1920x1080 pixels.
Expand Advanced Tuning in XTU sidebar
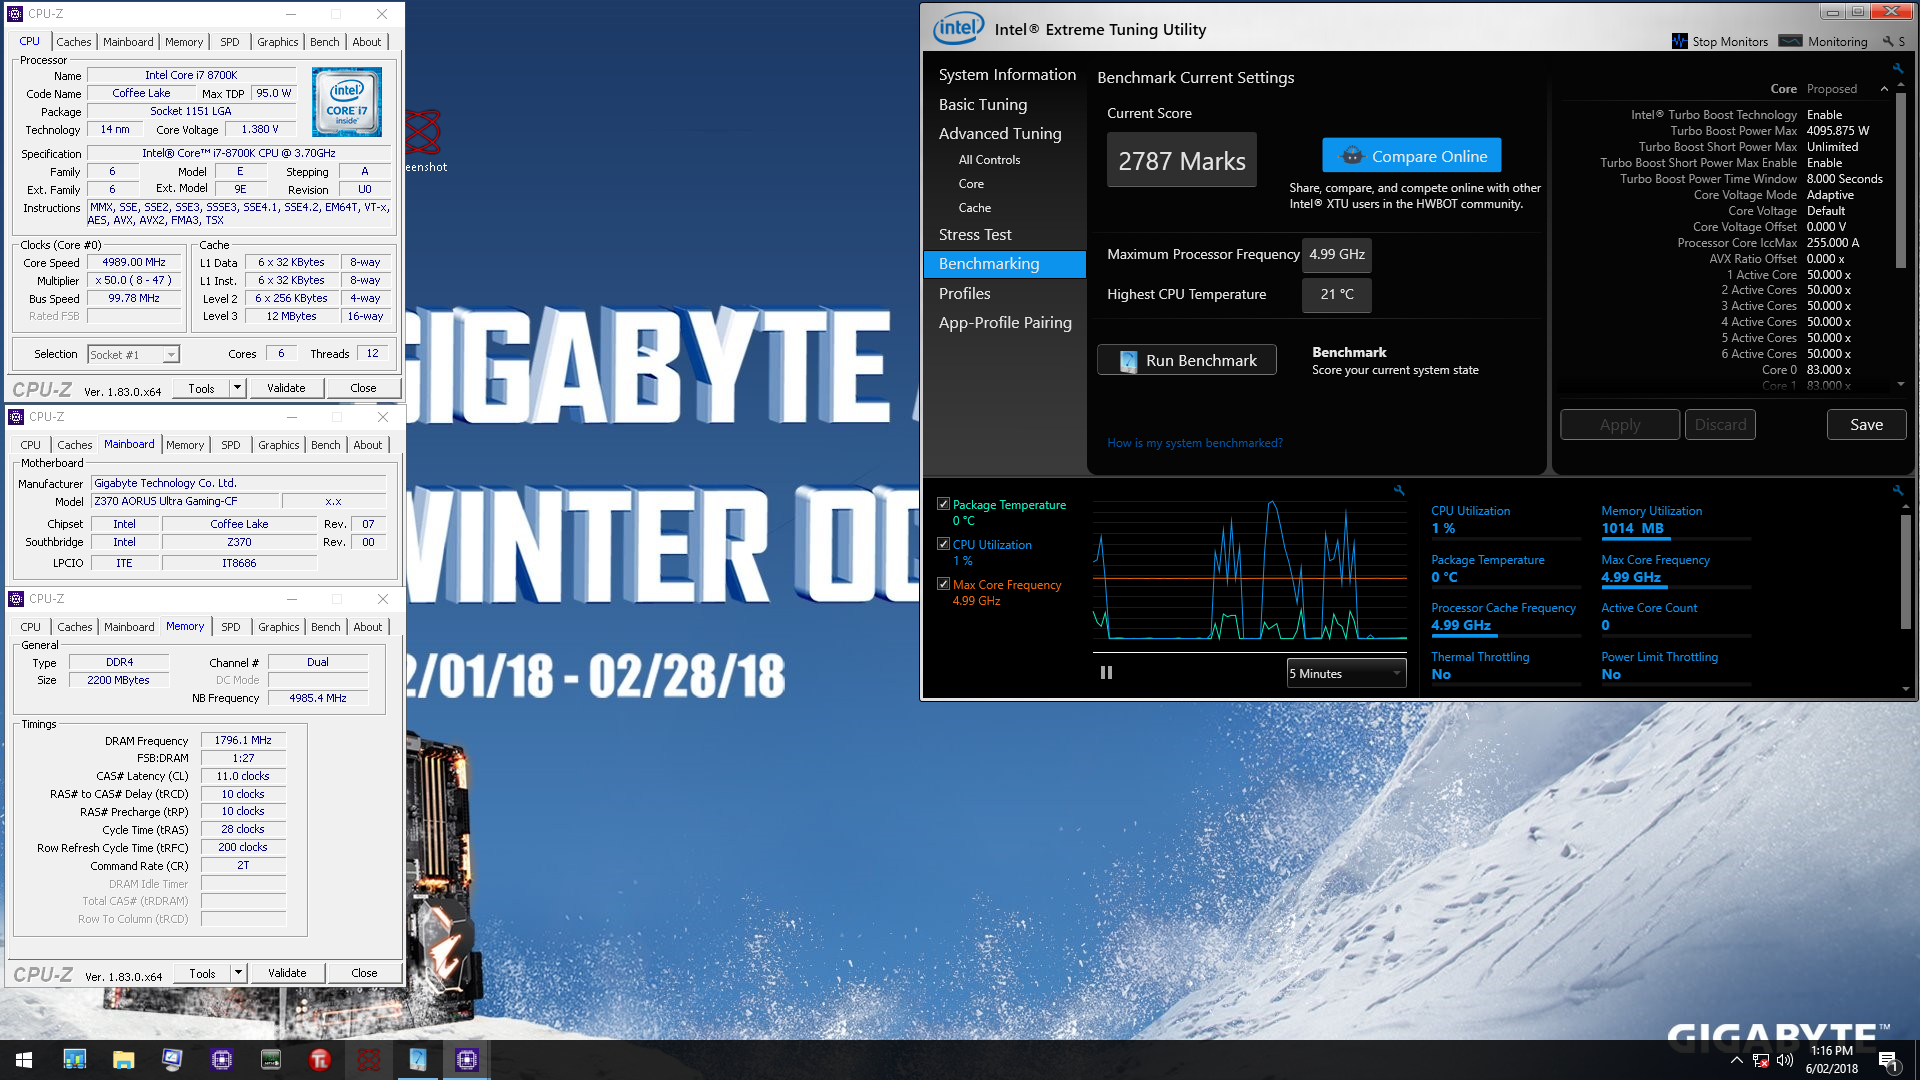[1000, 133]
